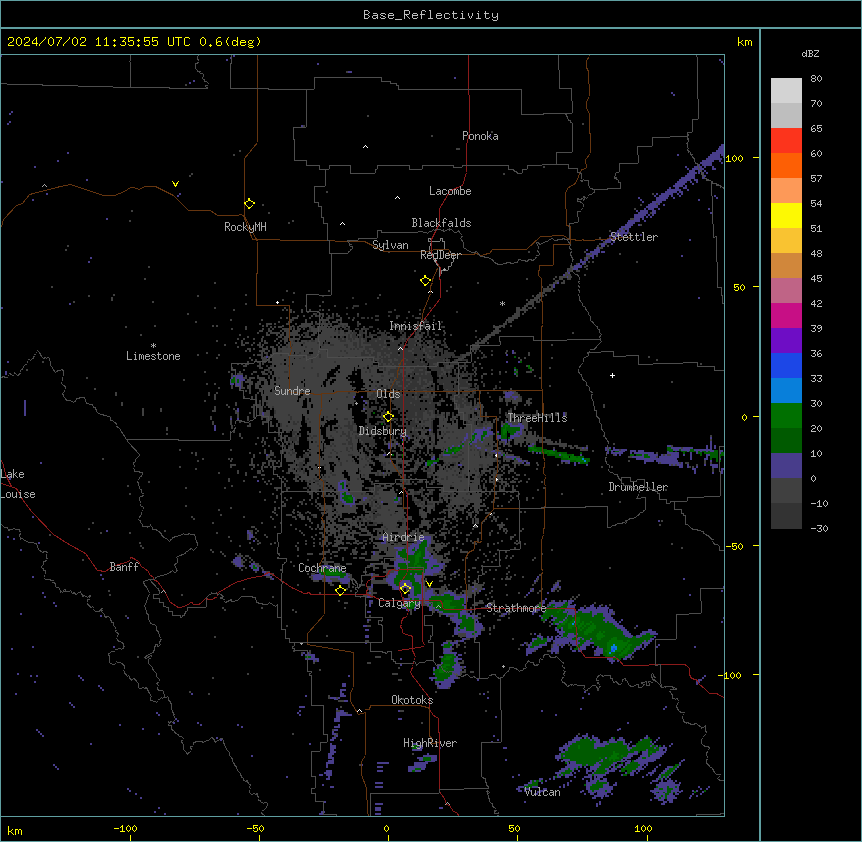This screenshot has height=842, width=862.
Task: Click the Calgary city label
Action: tap(400, 603)
